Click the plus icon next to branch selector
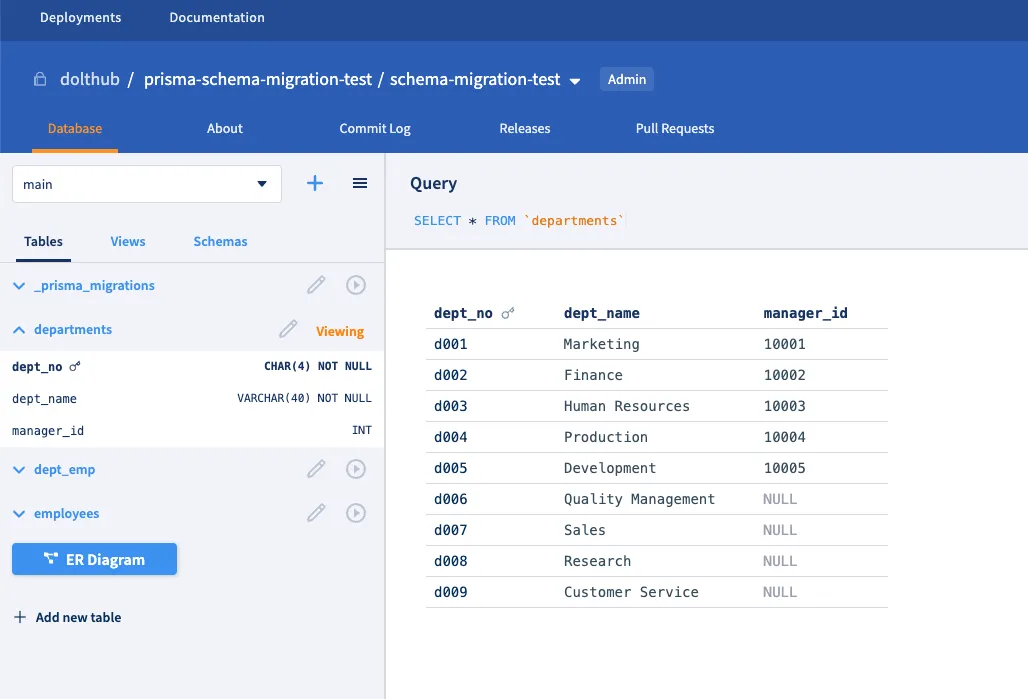 pos(315,184)
